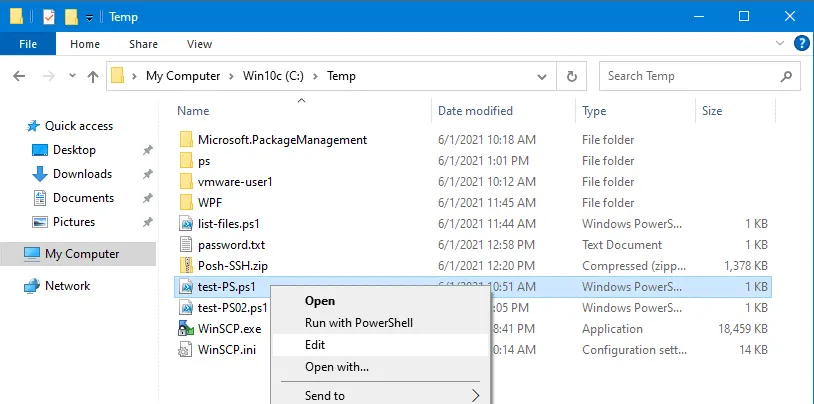The image size is (814, 404).
Task: Click the Properties checkmark icon in title bar
Action: point(49,17)
